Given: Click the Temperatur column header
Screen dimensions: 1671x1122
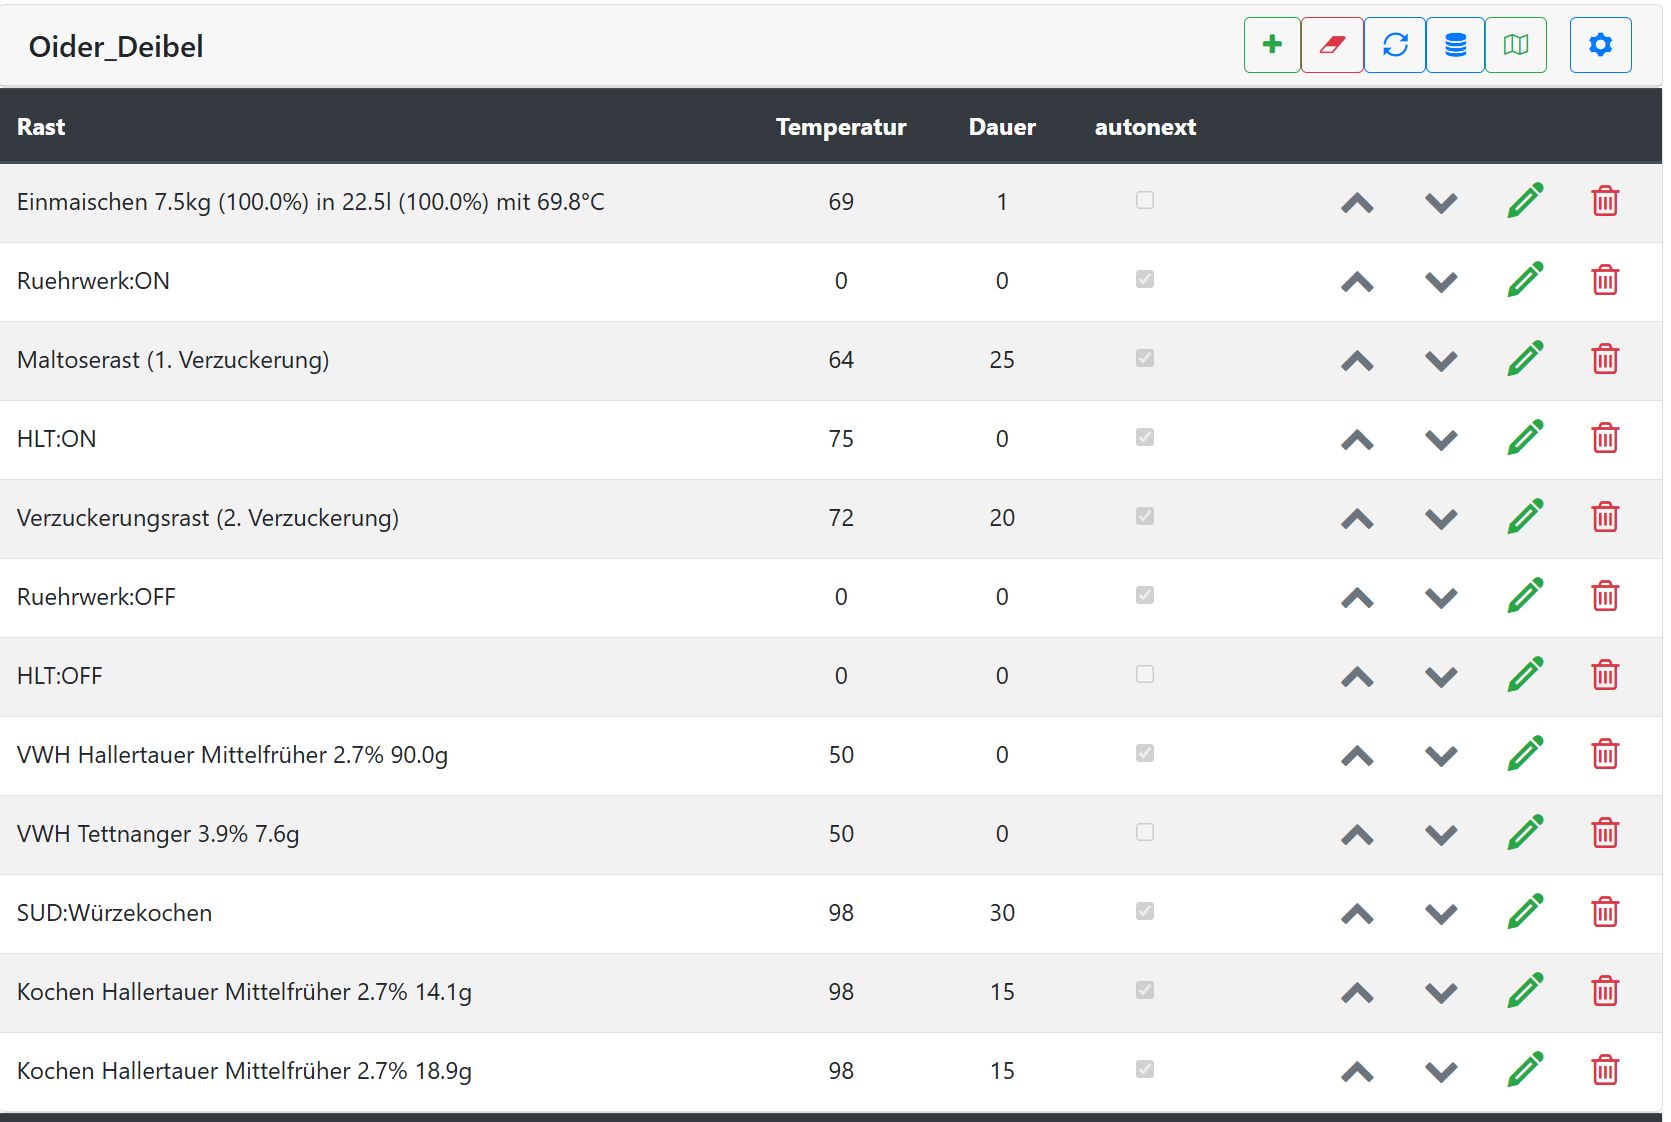Looking at the screenshot, I should pos(841,127).
